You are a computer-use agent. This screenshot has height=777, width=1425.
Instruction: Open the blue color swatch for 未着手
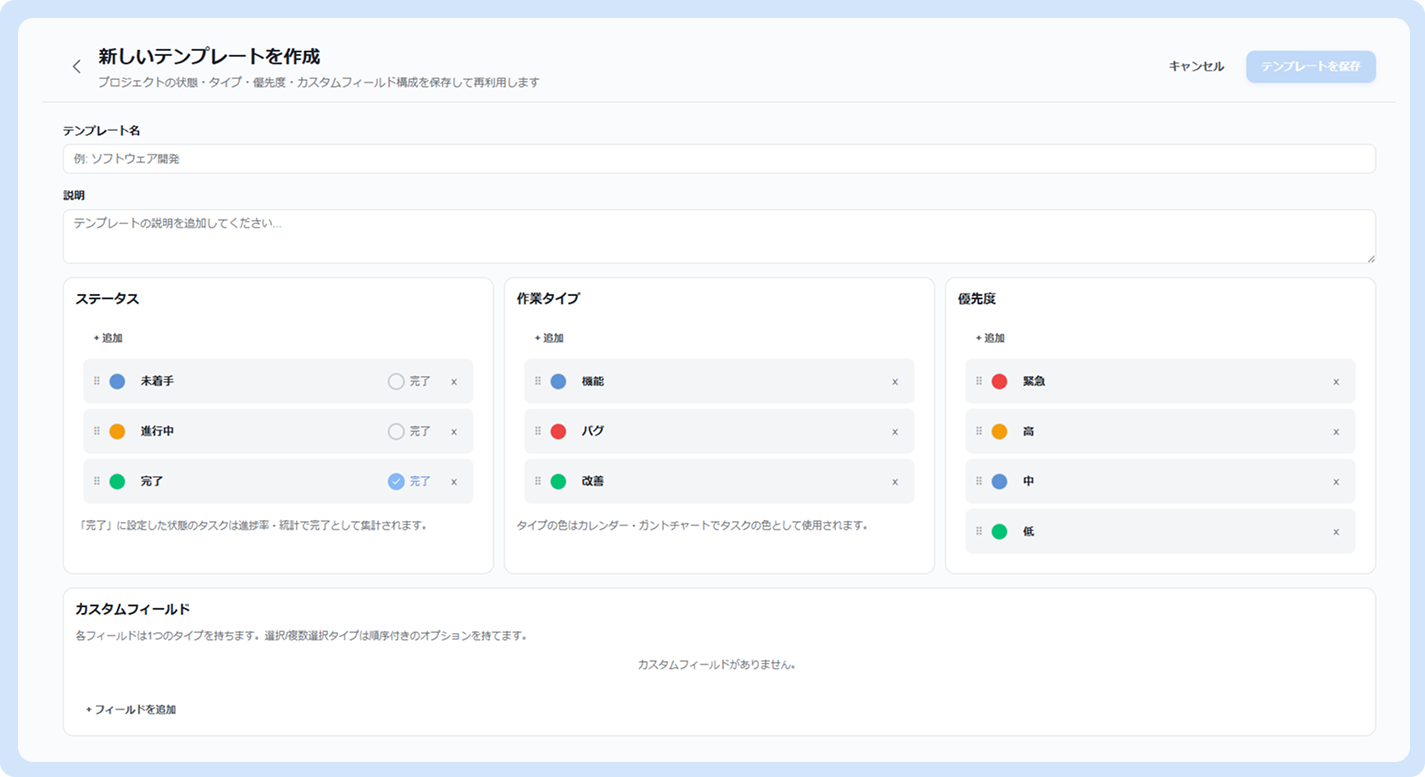click(x=117, y=381)
